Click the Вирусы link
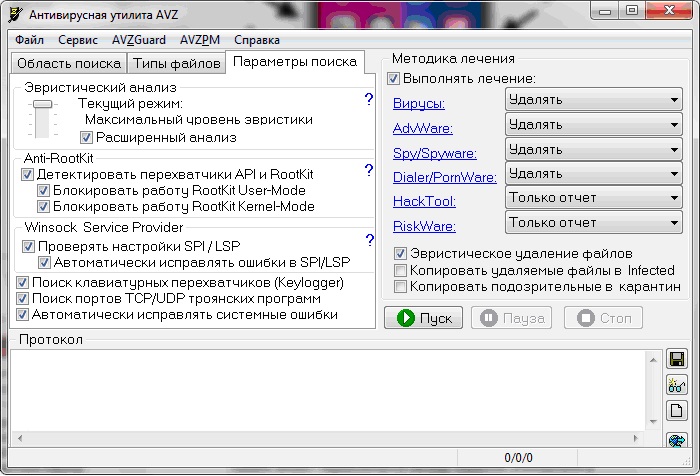 coord(419,104)
